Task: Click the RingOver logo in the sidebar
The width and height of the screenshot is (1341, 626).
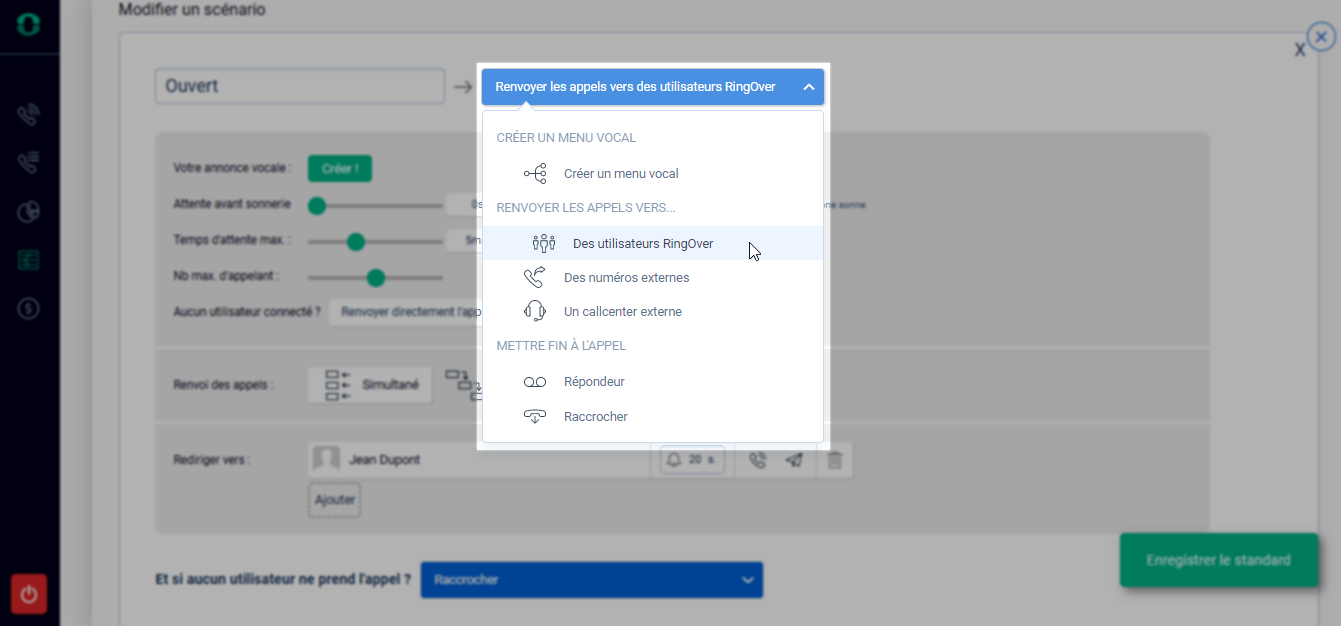Action: [x=29, y=26]
